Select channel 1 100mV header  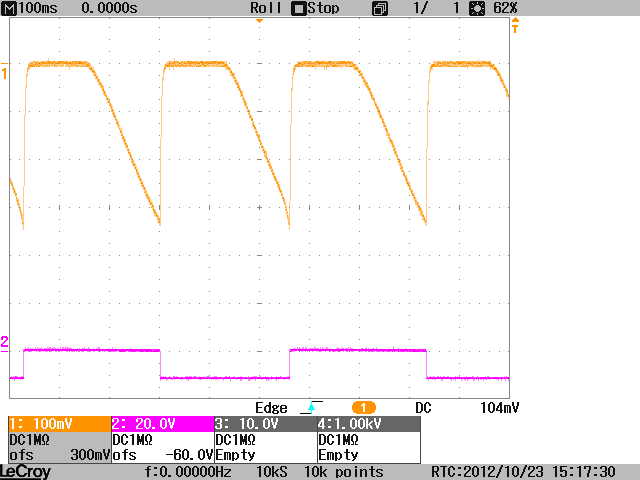(60, 424)
